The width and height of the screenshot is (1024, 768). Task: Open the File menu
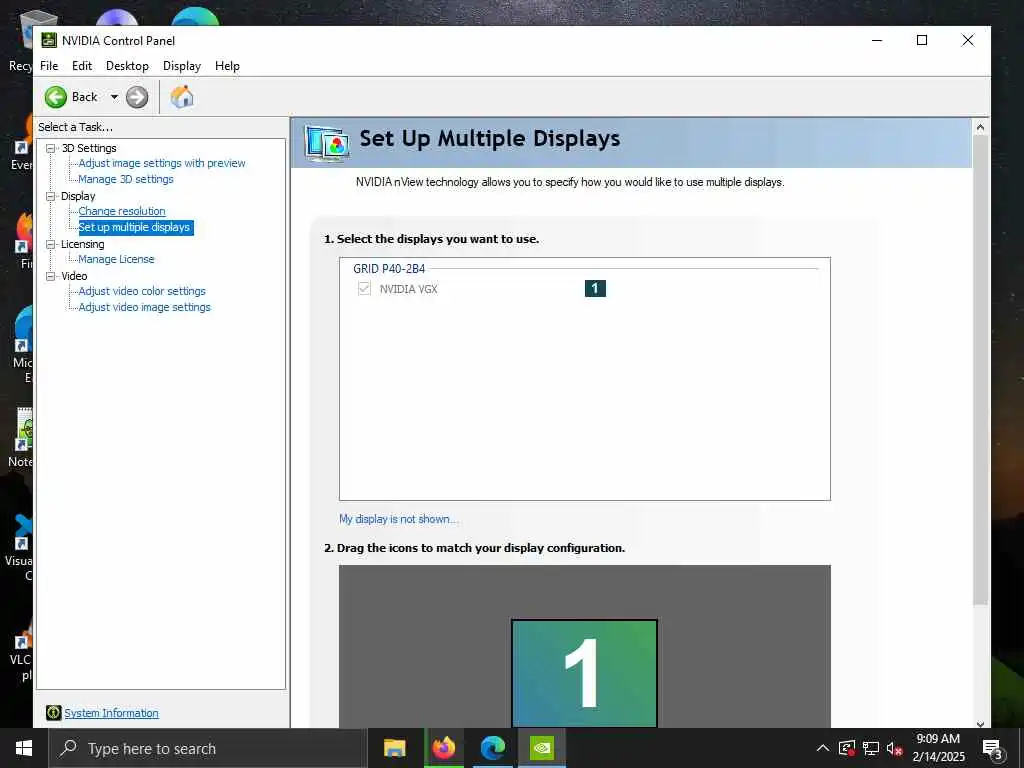(x=49, y=66)
